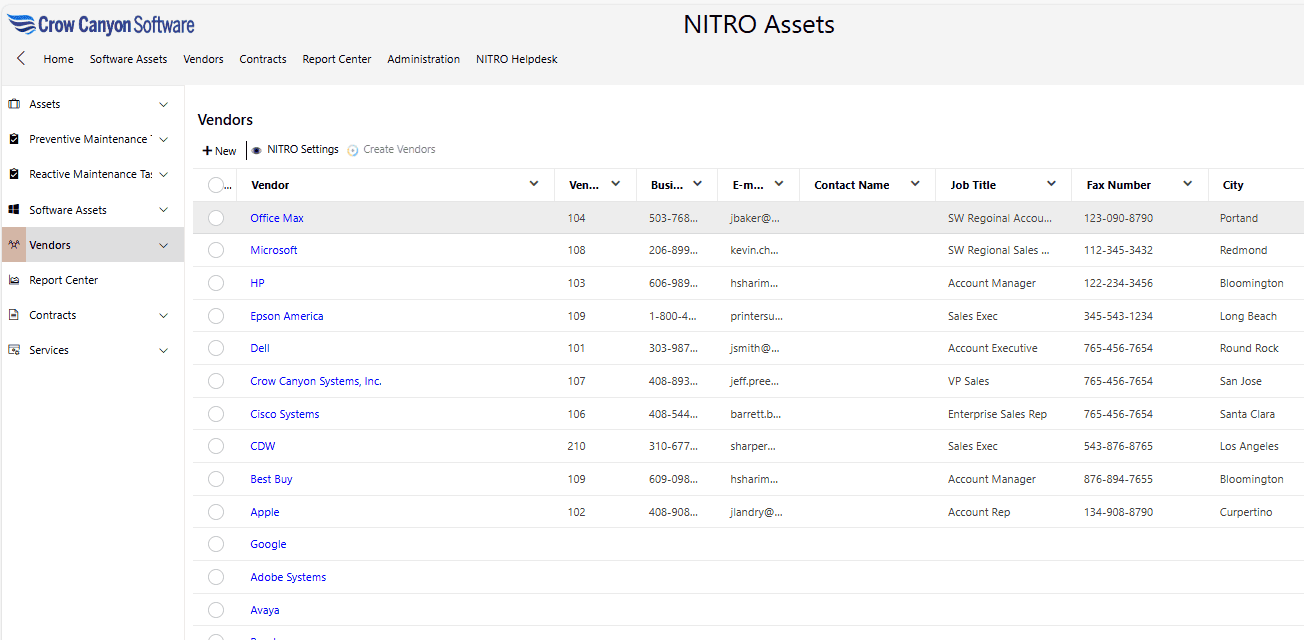
Task: Click the back arrow icon near Home
Action: (x=21, y=59)
